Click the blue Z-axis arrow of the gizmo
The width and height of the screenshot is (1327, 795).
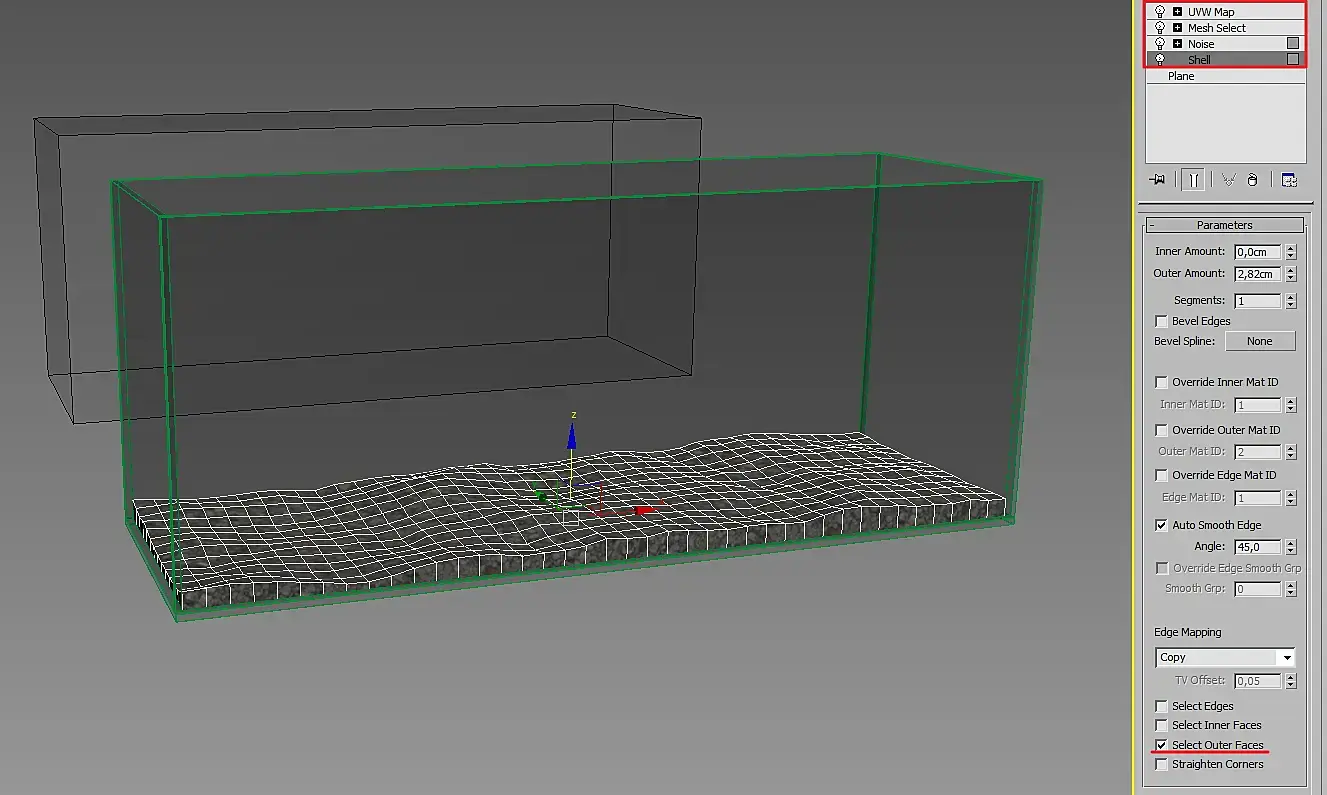572,435
